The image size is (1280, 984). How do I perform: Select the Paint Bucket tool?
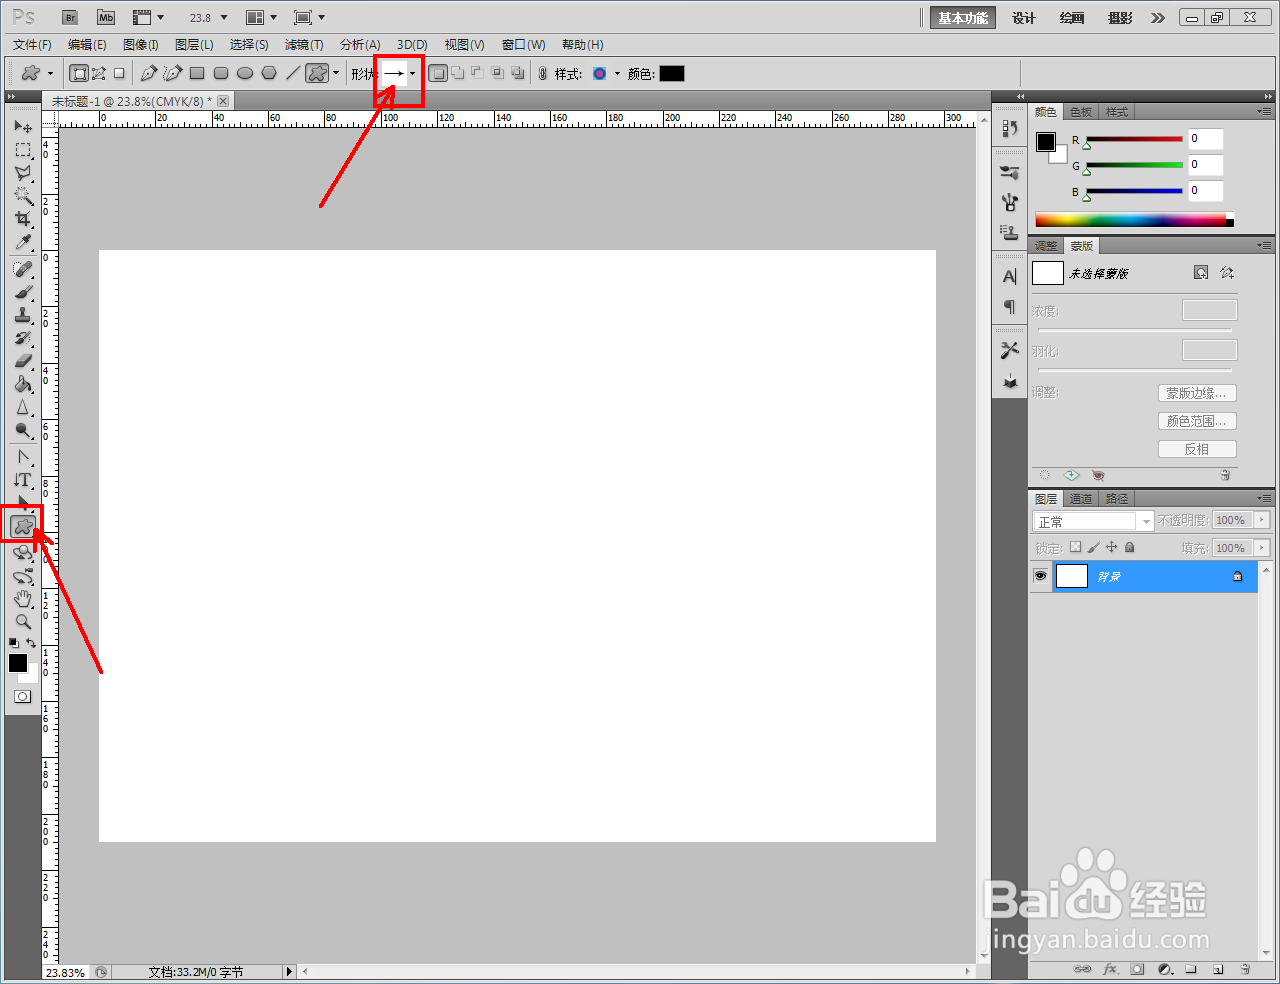(x=23, y=384)
